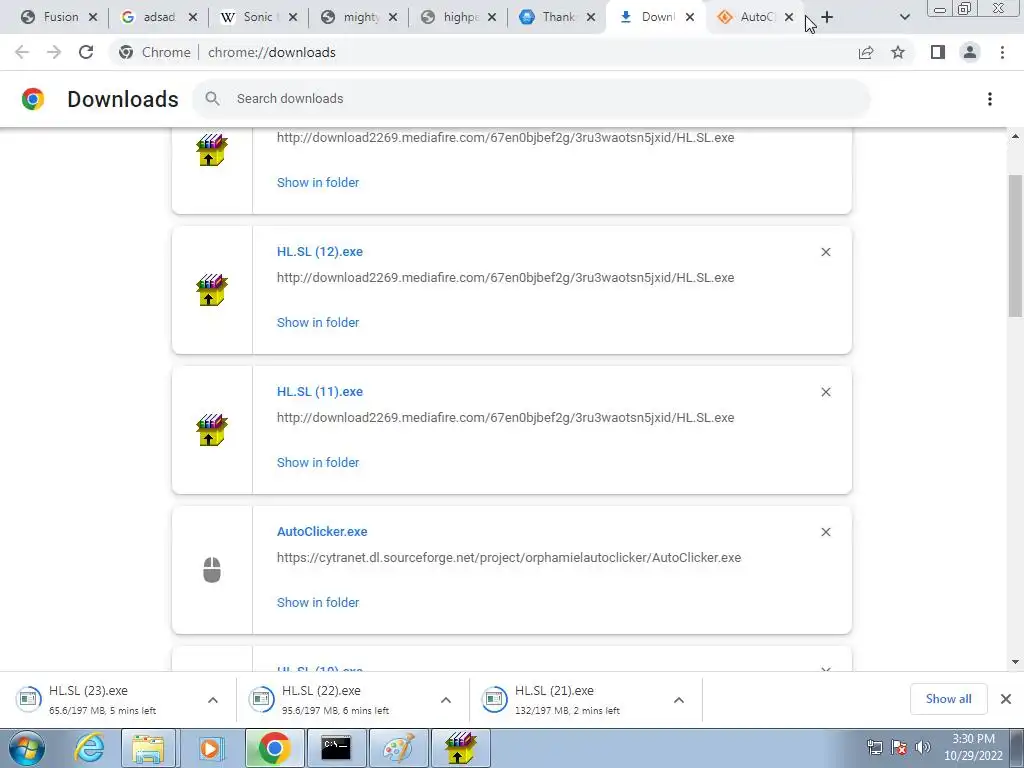This screenshot has width=1024, height=768.
Task: Click the page scrollbar thumb
Action: pos(1016,245)
